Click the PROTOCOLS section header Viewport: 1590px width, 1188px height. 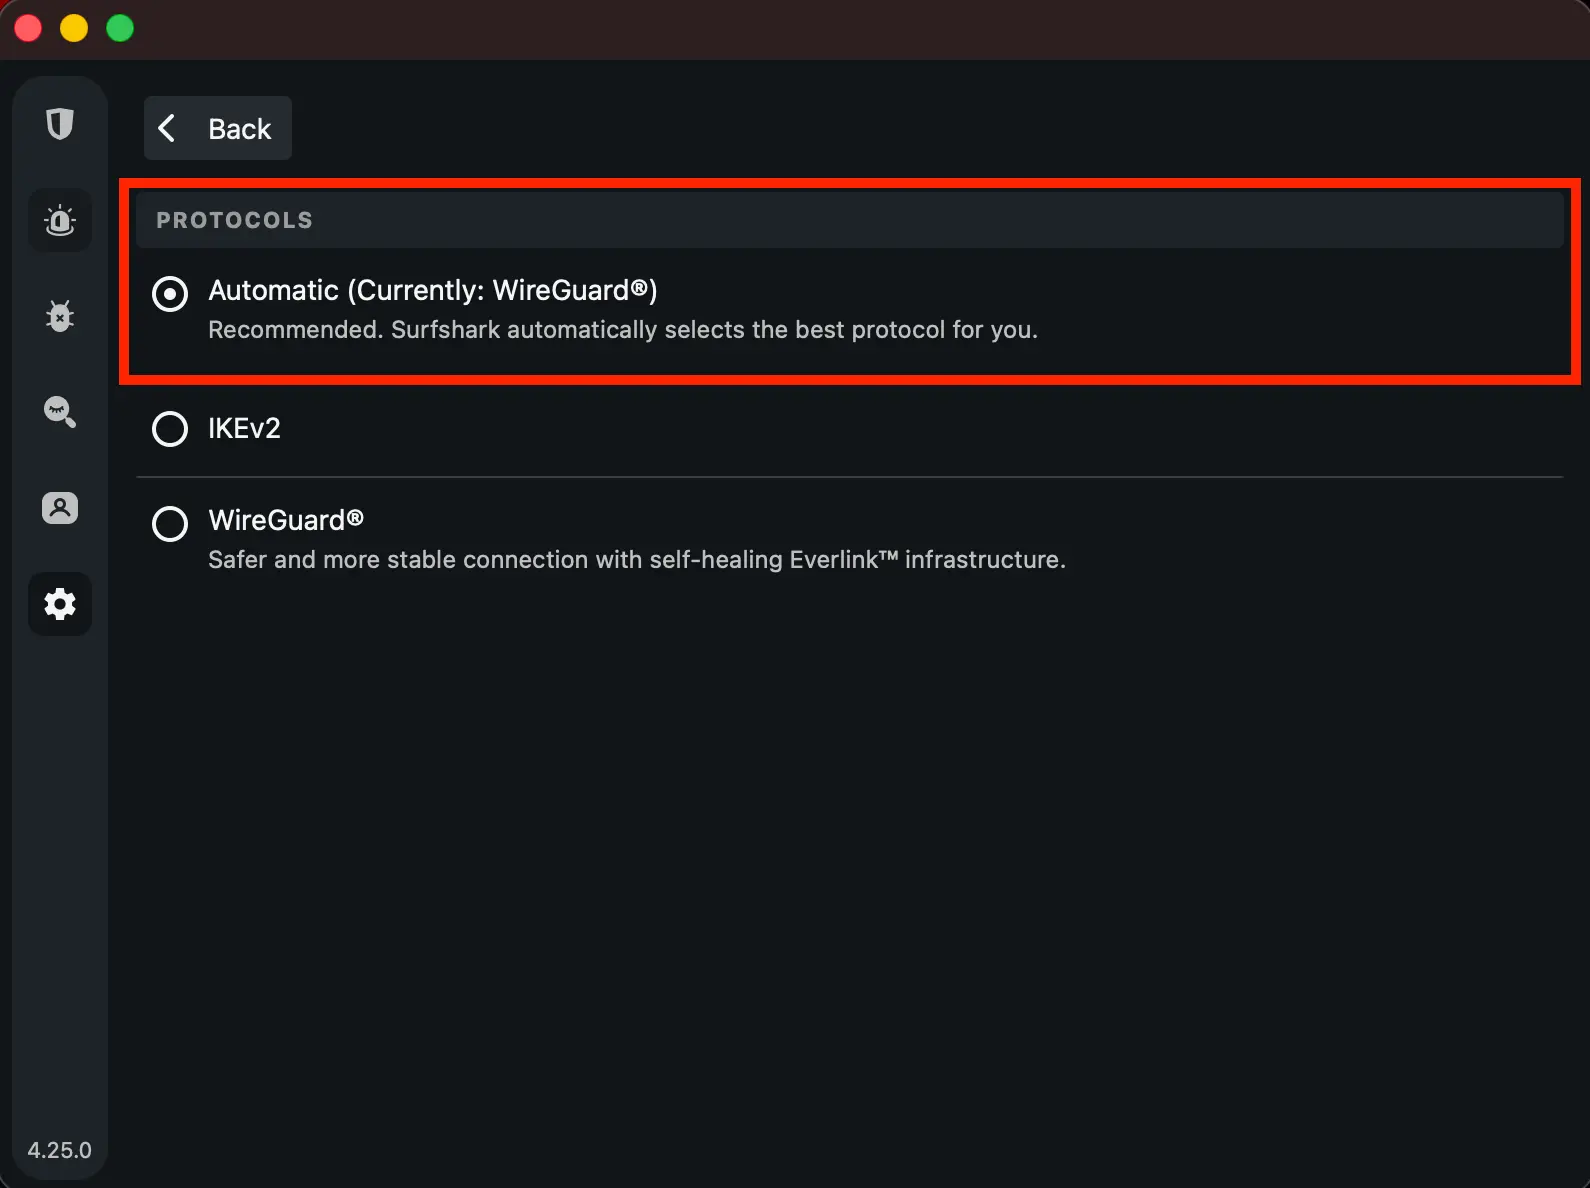click(234, 220)
